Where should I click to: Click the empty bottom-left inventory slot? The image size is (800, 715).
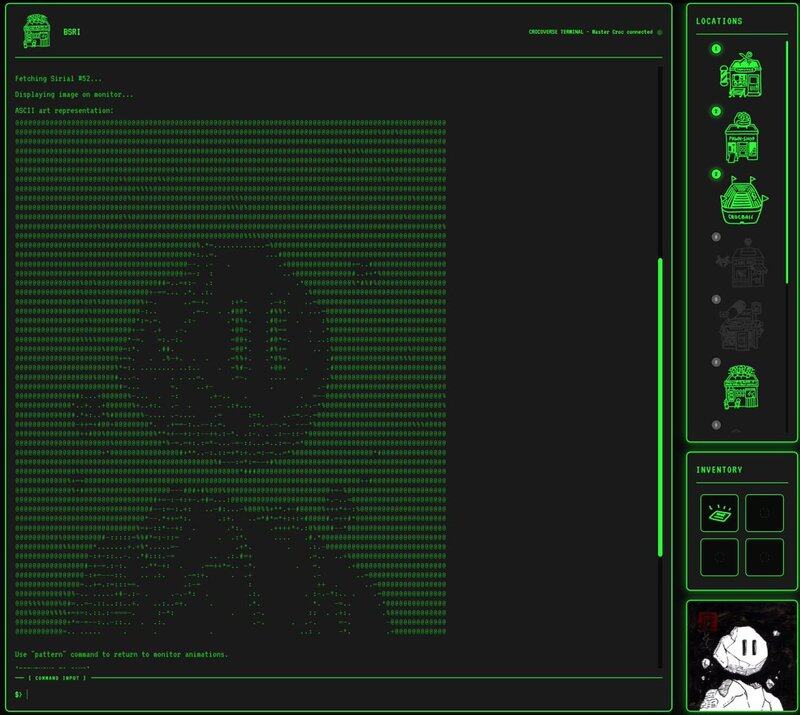tap(719, 557)
